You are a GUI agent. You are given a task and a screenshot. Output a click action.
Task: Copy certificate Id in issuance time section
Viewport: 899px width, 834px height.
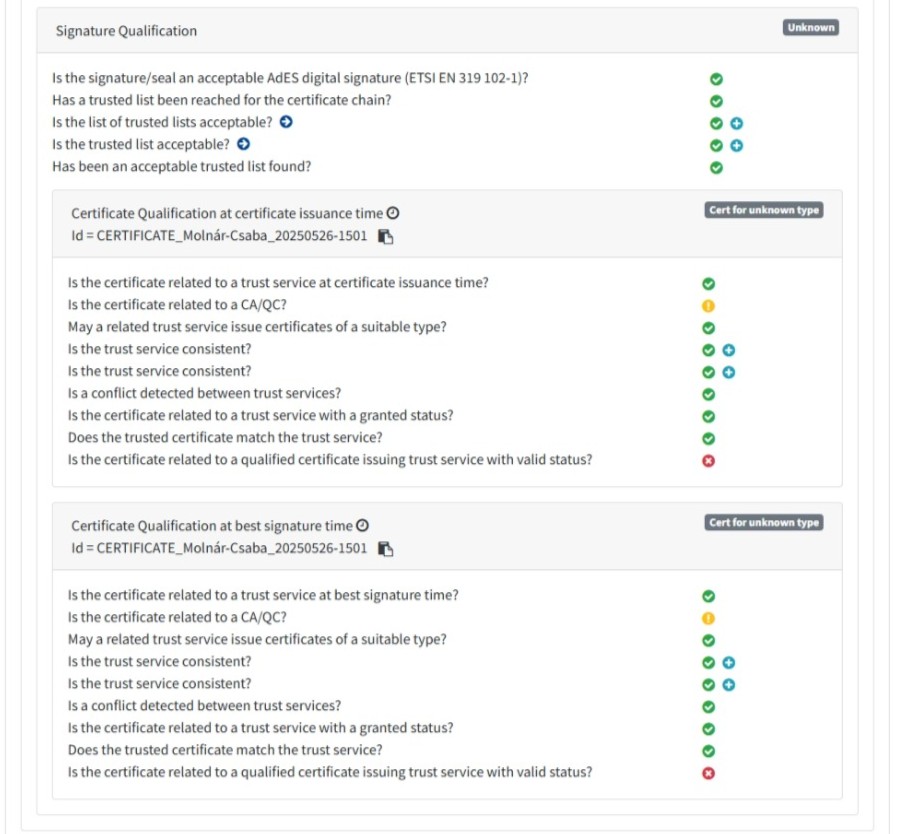pyautogui.click(x=385, y=237)
